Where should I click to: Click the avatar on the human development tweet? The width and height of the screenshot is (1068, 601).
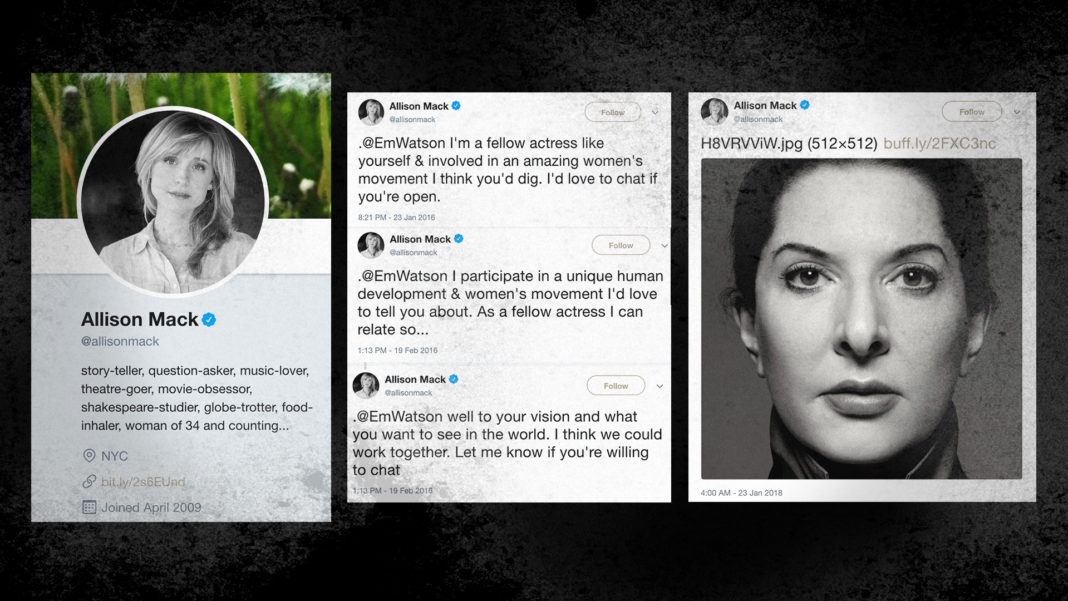371,245
